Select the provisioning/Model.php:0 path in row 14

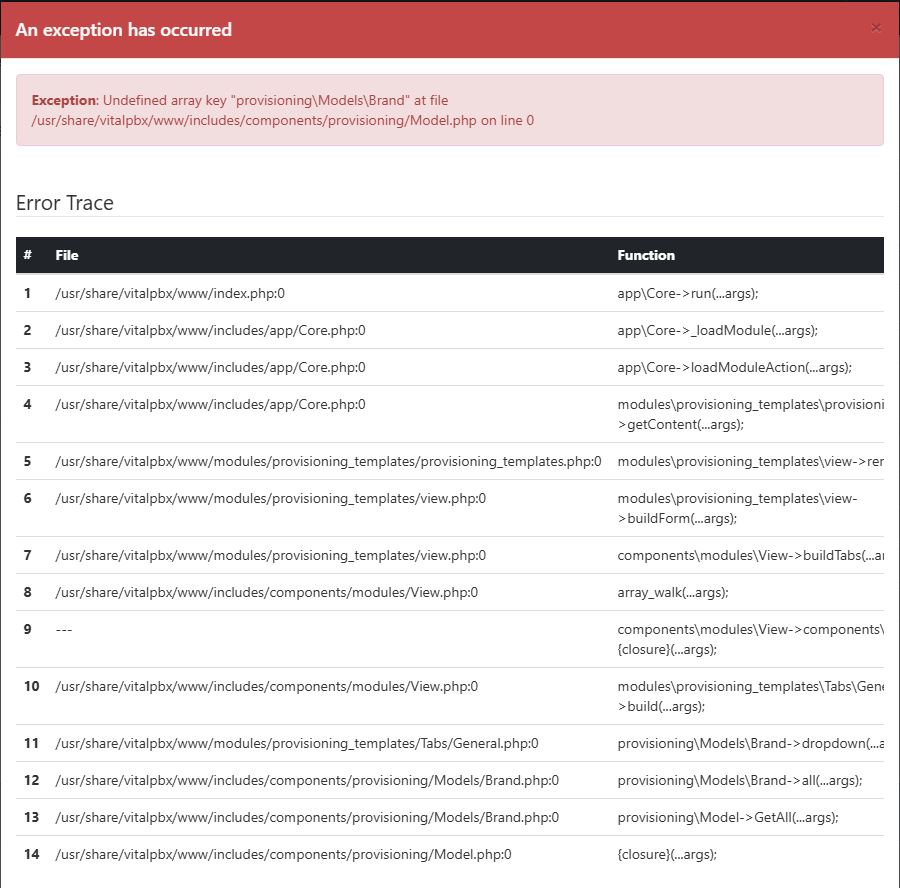point(283,854)
